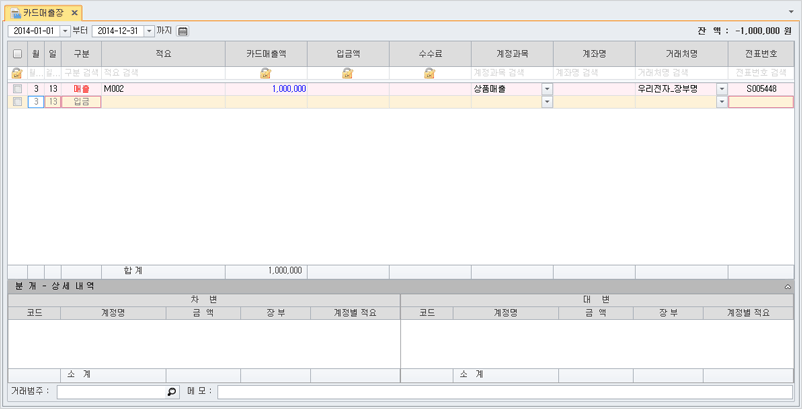
Task: Click the 거래처명 검색 filter field
Action: pos(682,74)
